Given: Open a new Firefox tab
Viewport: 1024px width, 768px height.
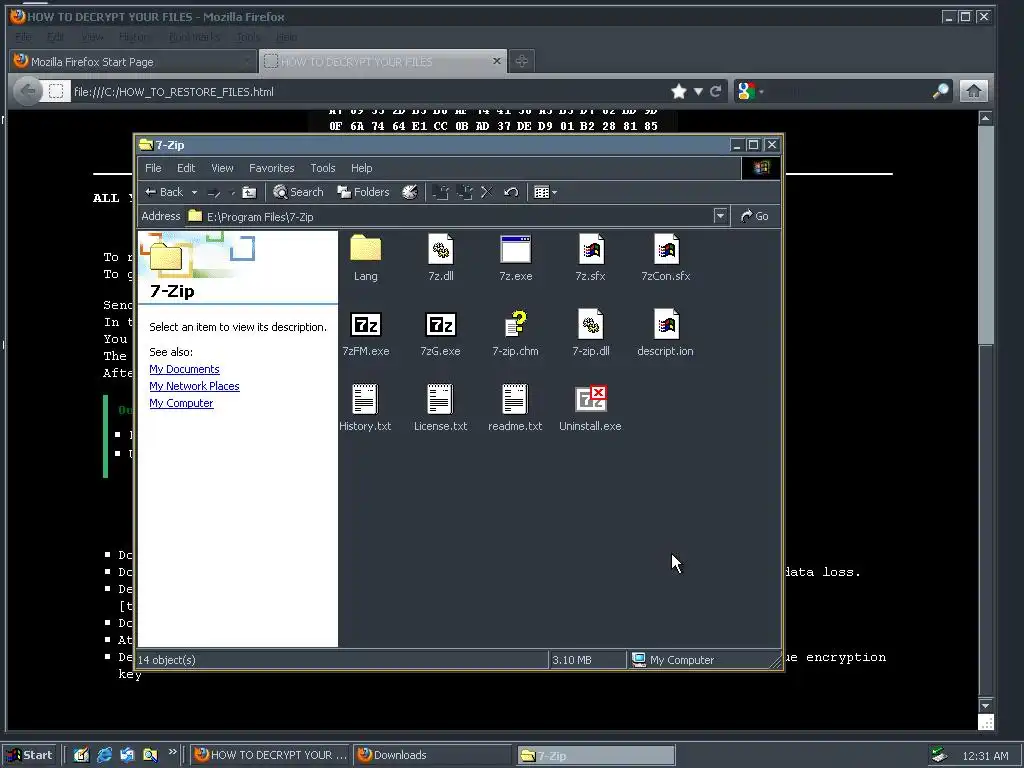Looking at the screenshot, I should coord(521,61).
